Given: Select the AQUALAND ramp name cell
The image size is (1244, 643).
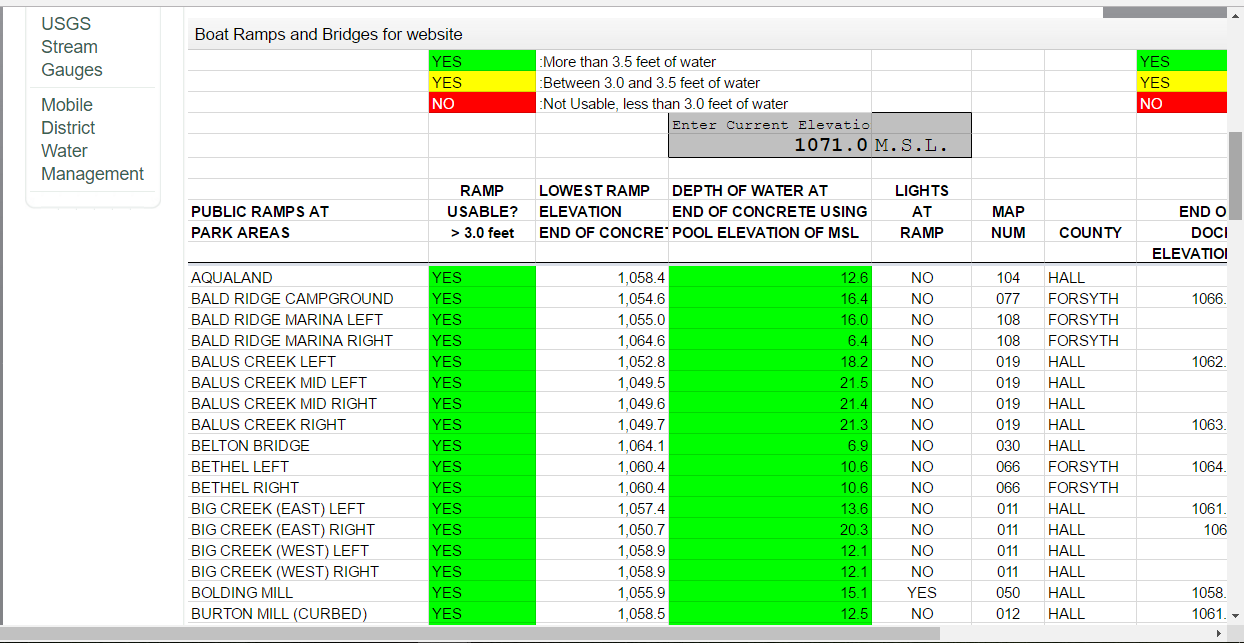Looking at the screenshot, I should tap(232, 278).
